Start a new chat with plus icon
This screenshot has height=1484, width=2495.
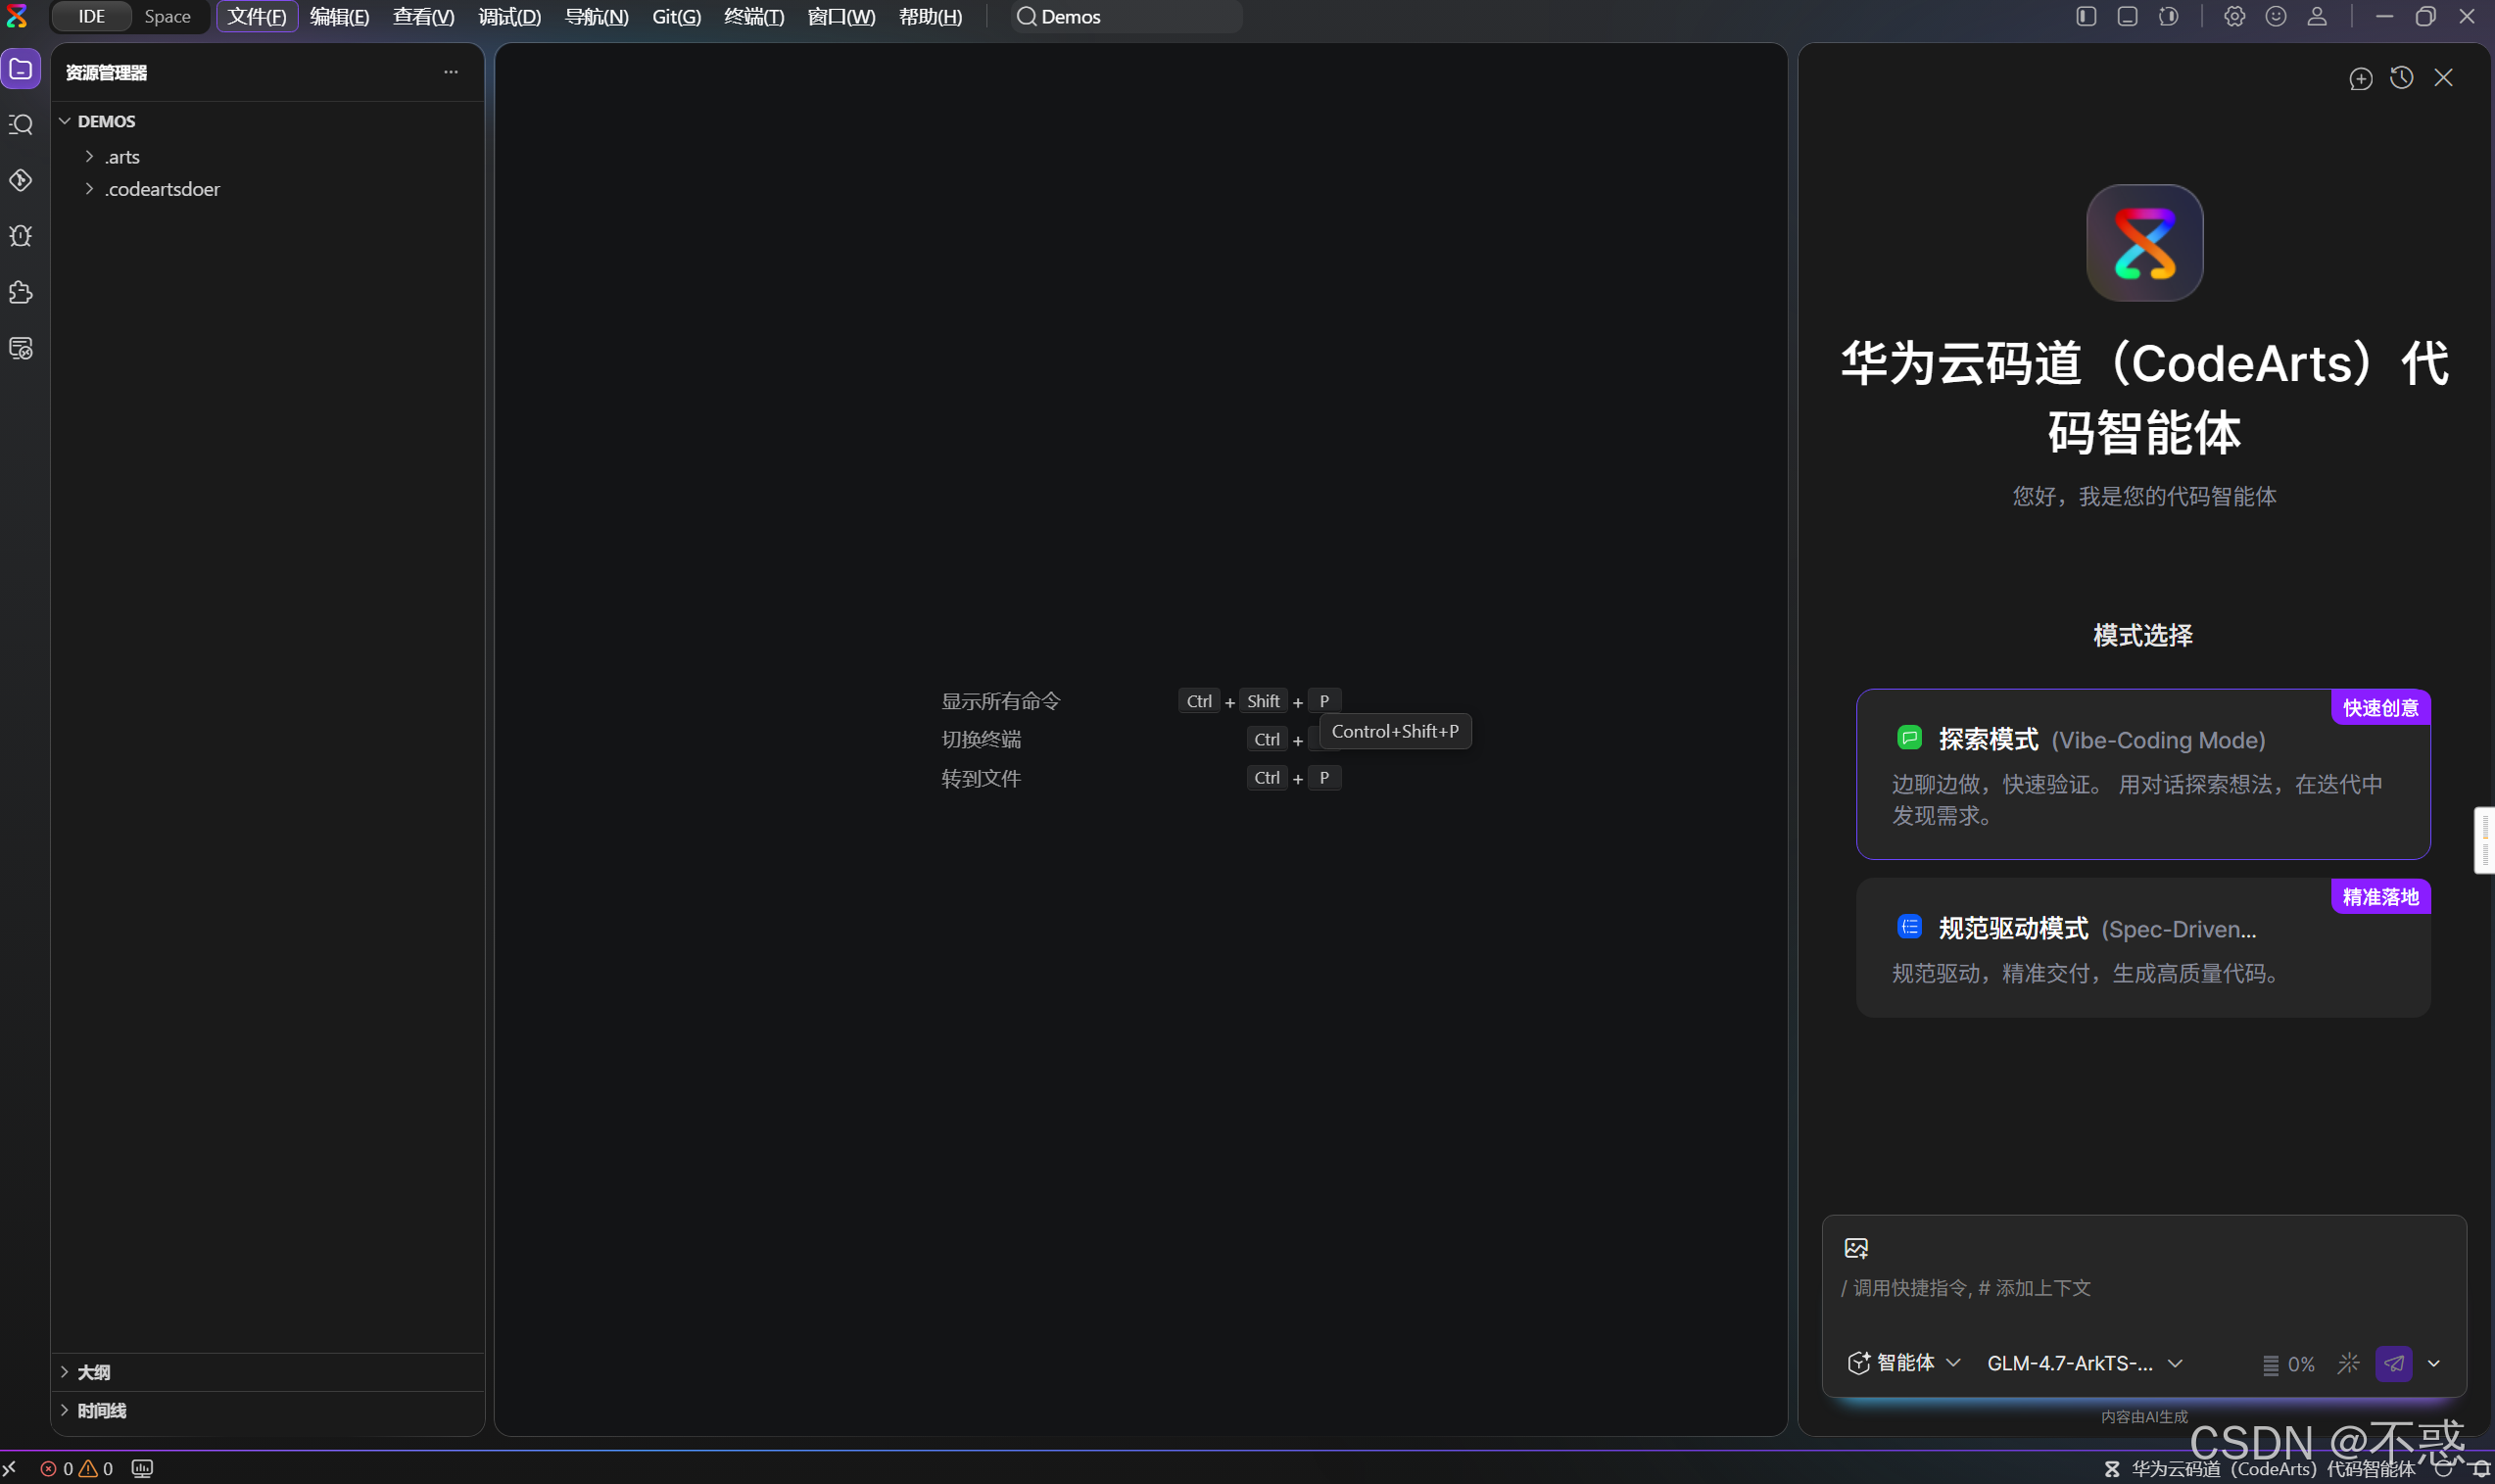2361,78
